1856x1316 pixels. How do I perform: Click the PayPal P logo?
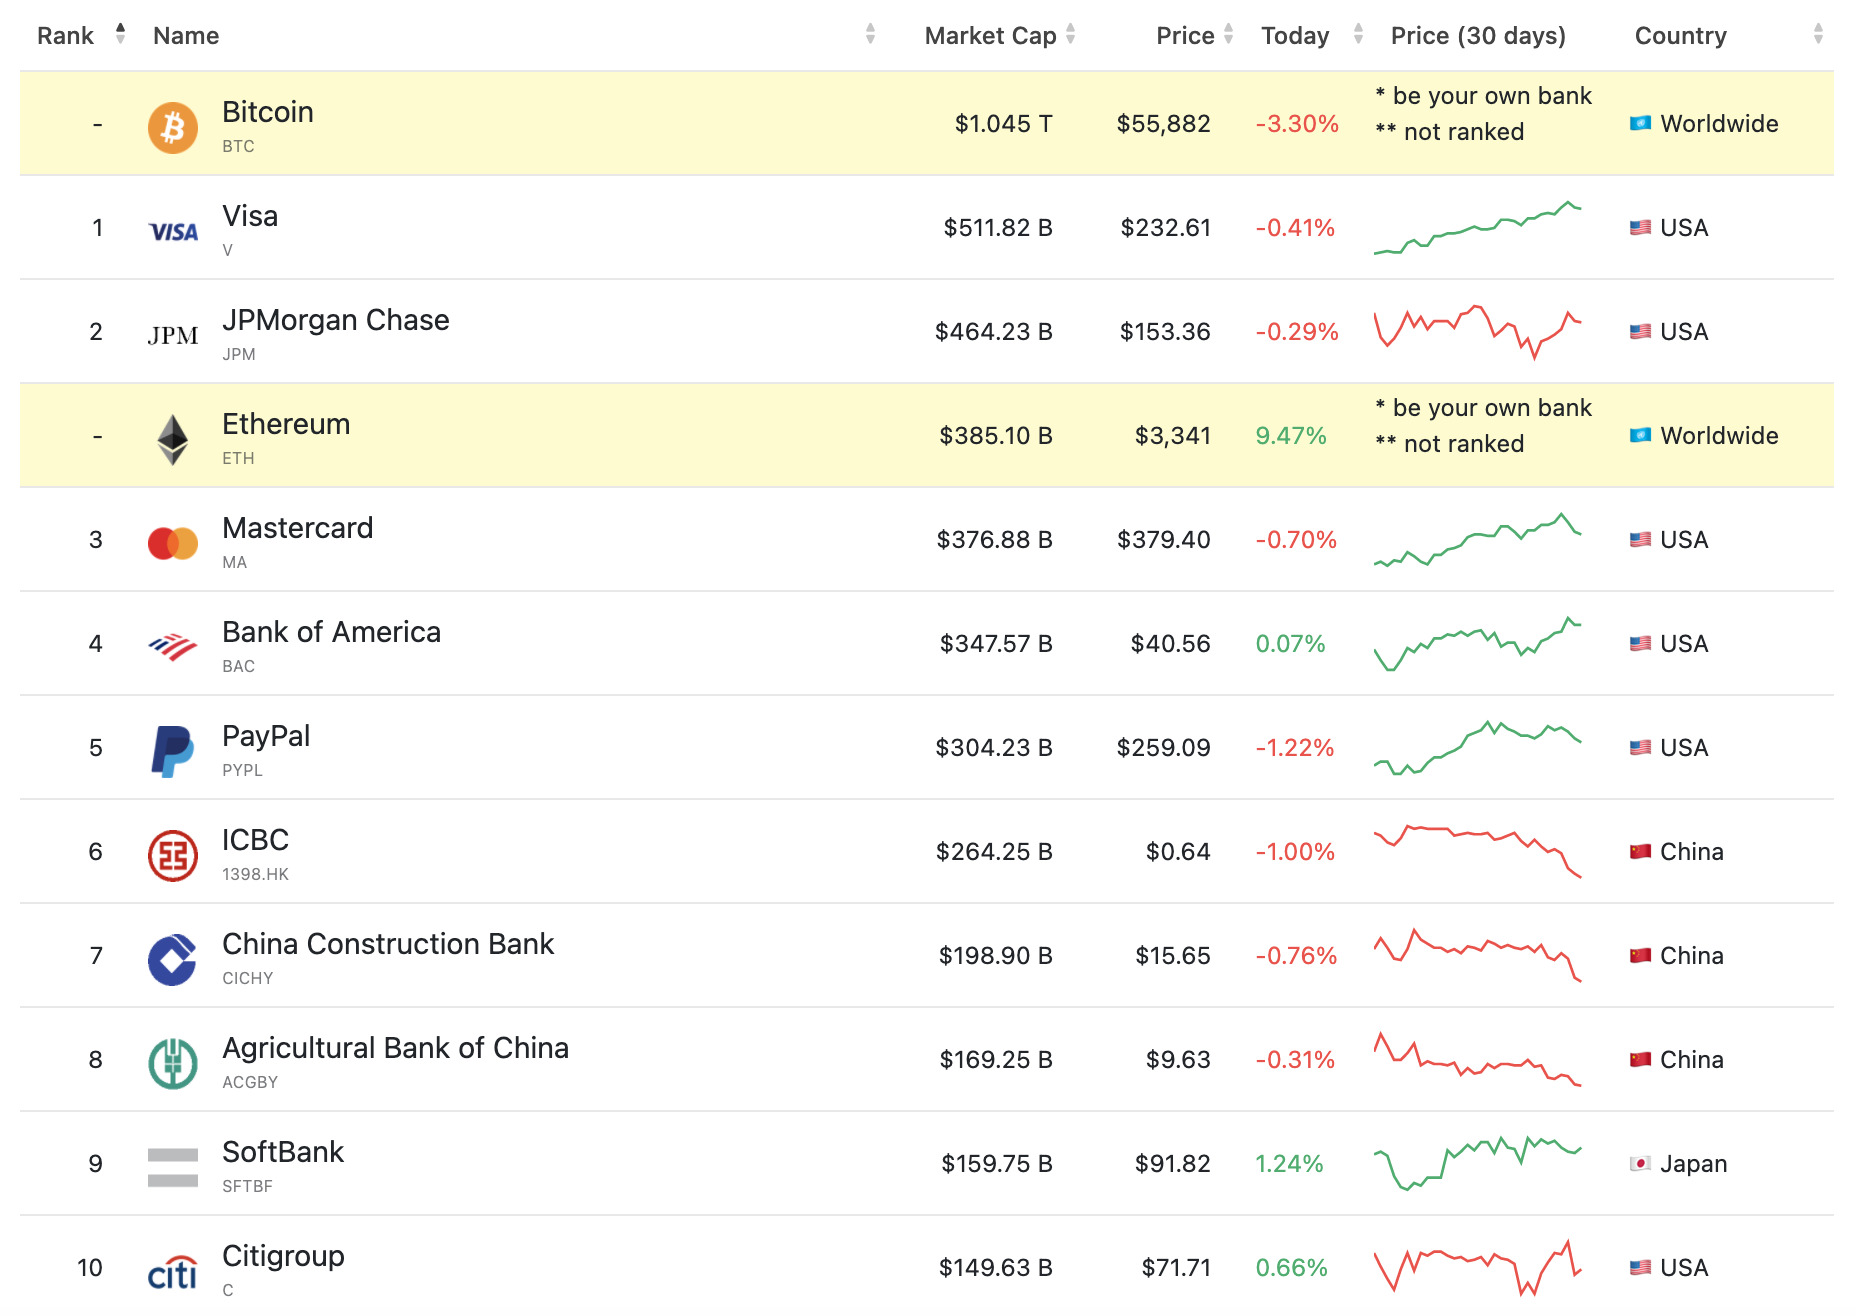tap(173, 752)
